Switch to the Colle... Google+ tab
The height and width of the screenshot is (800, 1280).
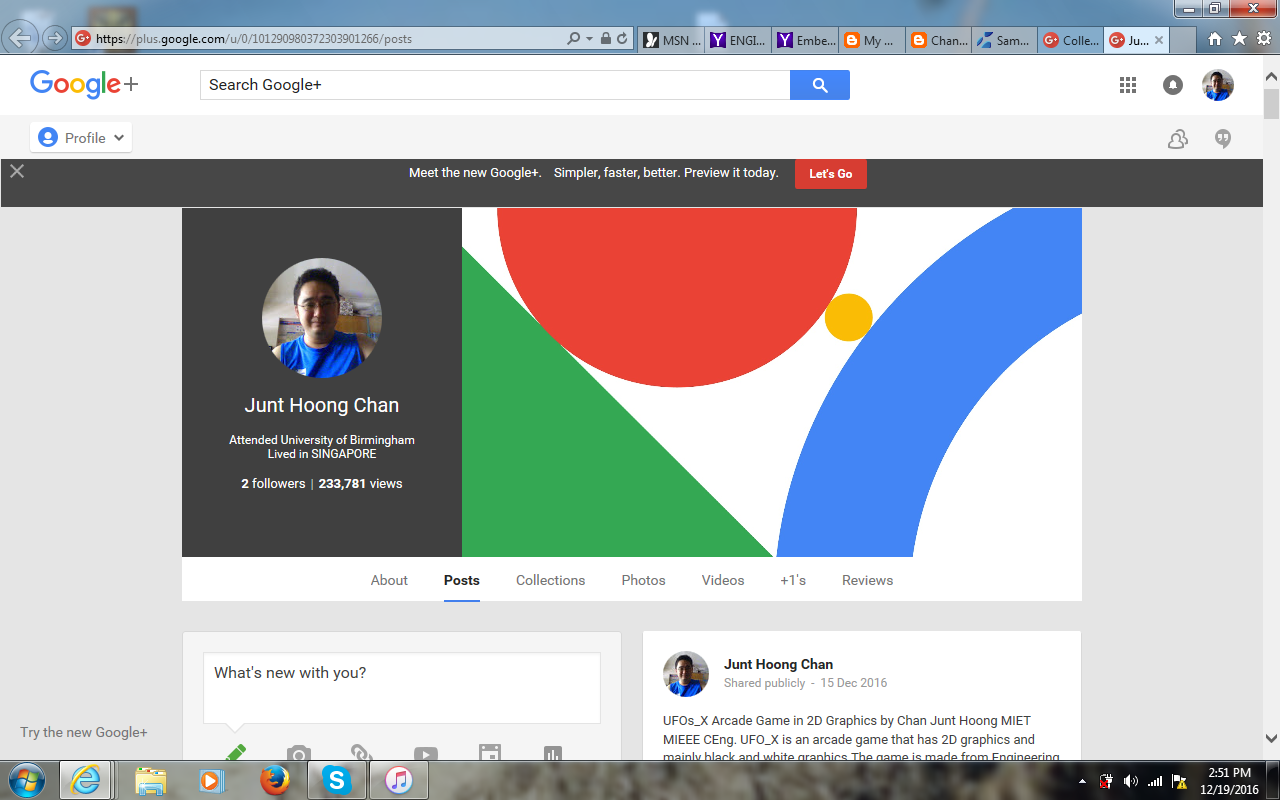[x=1072, y=40]
